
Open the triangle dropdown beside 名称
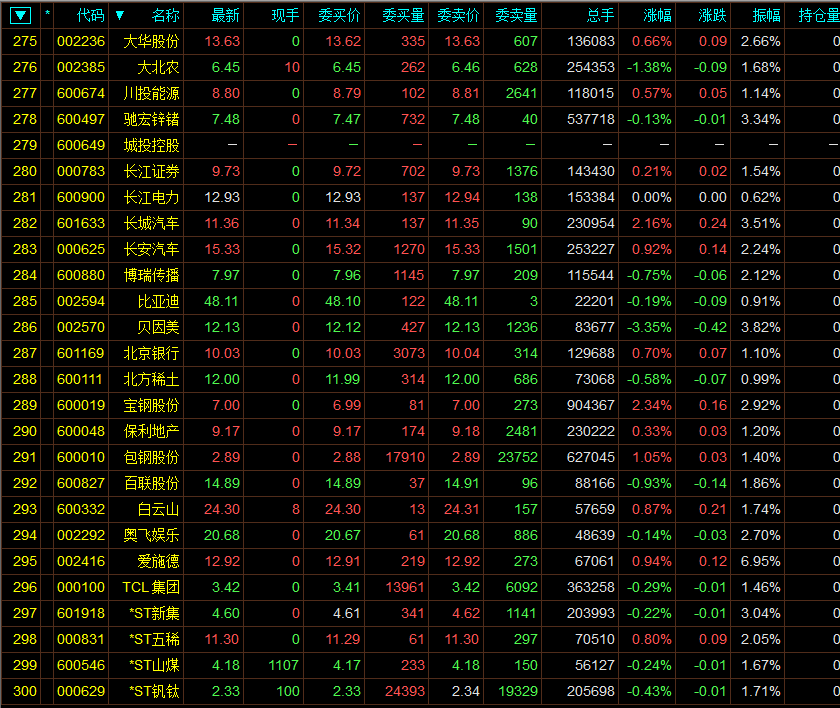(120, 15)
